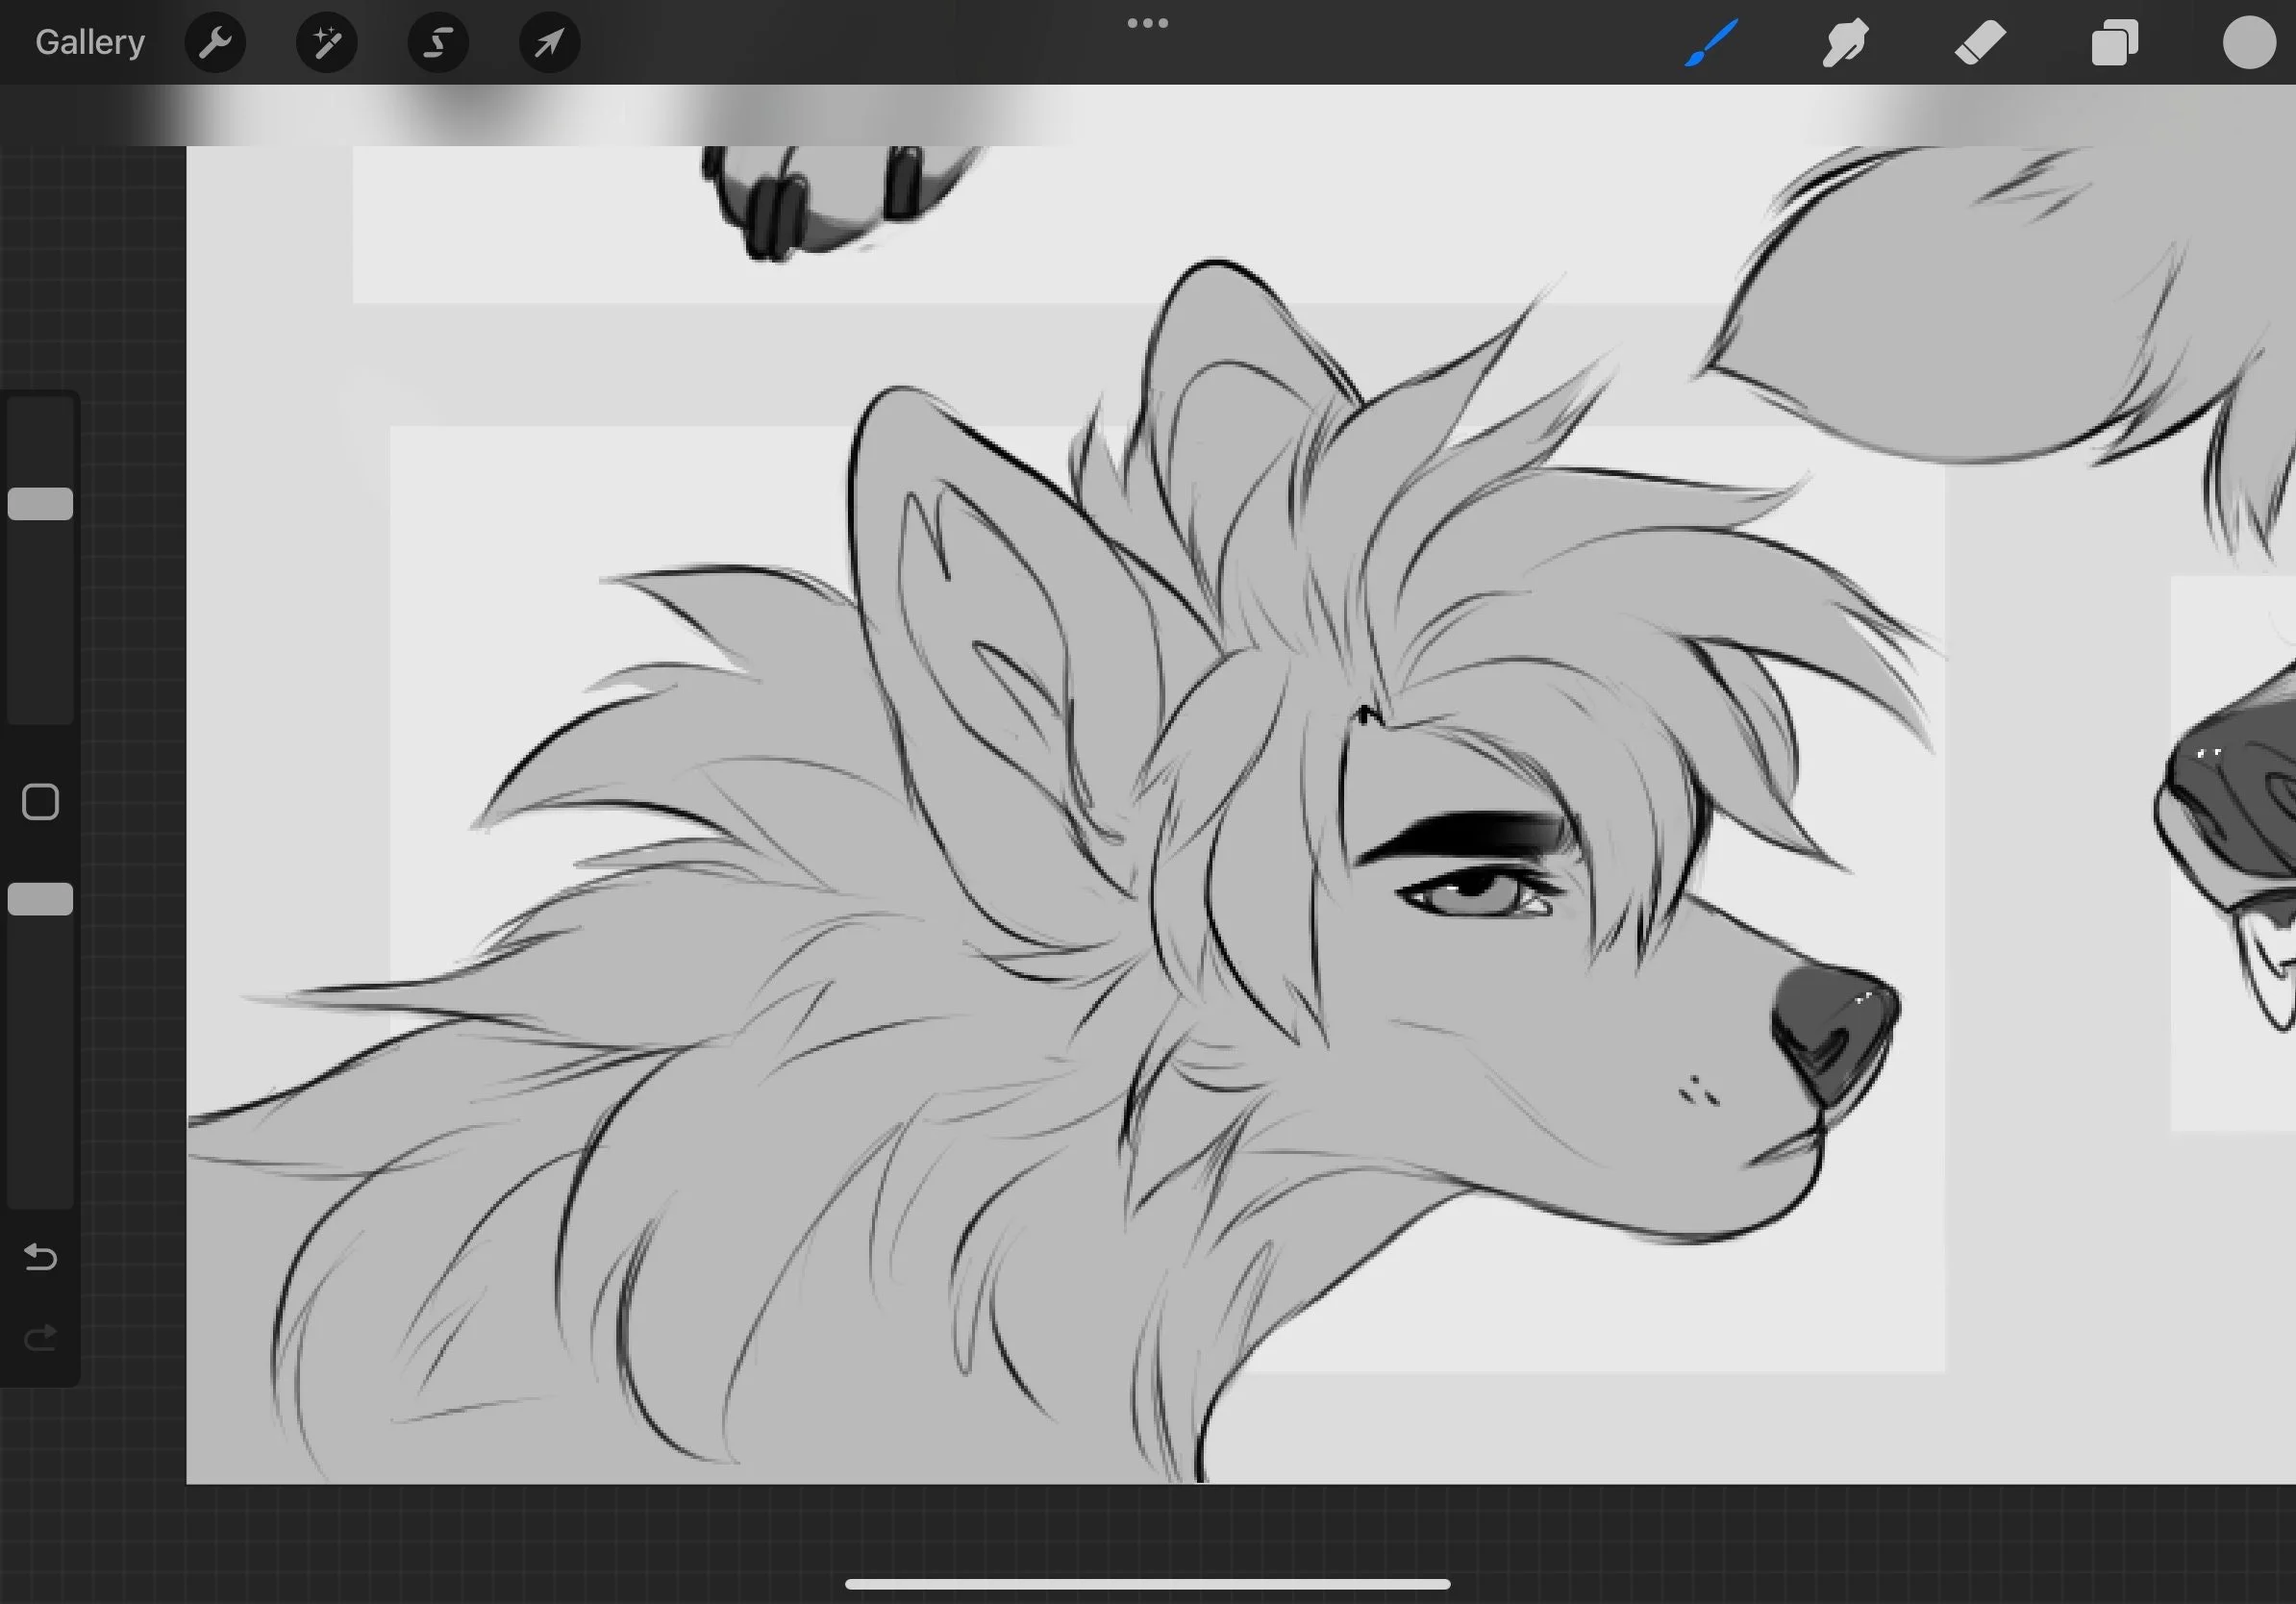Open the Actions wrench menu
This screenshot has height=1604, width=2296.
tap(215, 42)
